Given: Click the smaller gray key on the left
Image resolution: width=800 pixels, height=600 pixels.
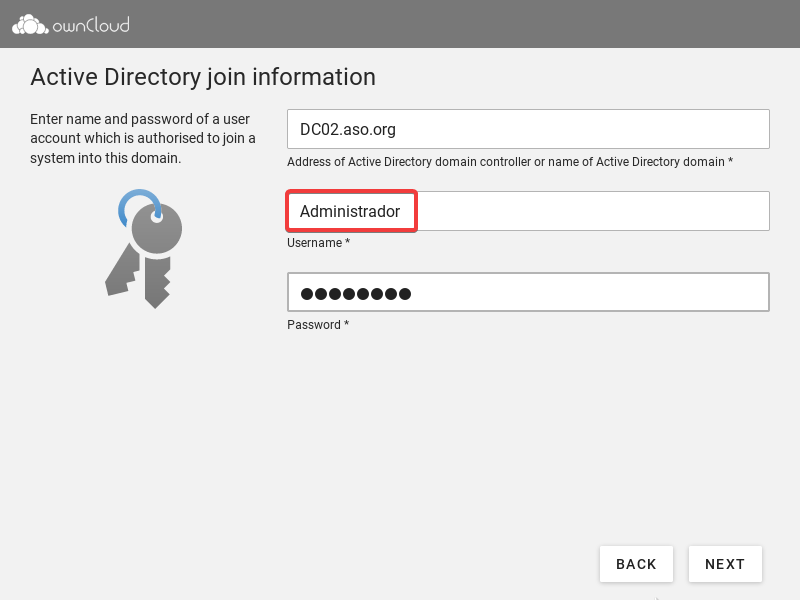Looking at the screenshot, I should [122, 268].
